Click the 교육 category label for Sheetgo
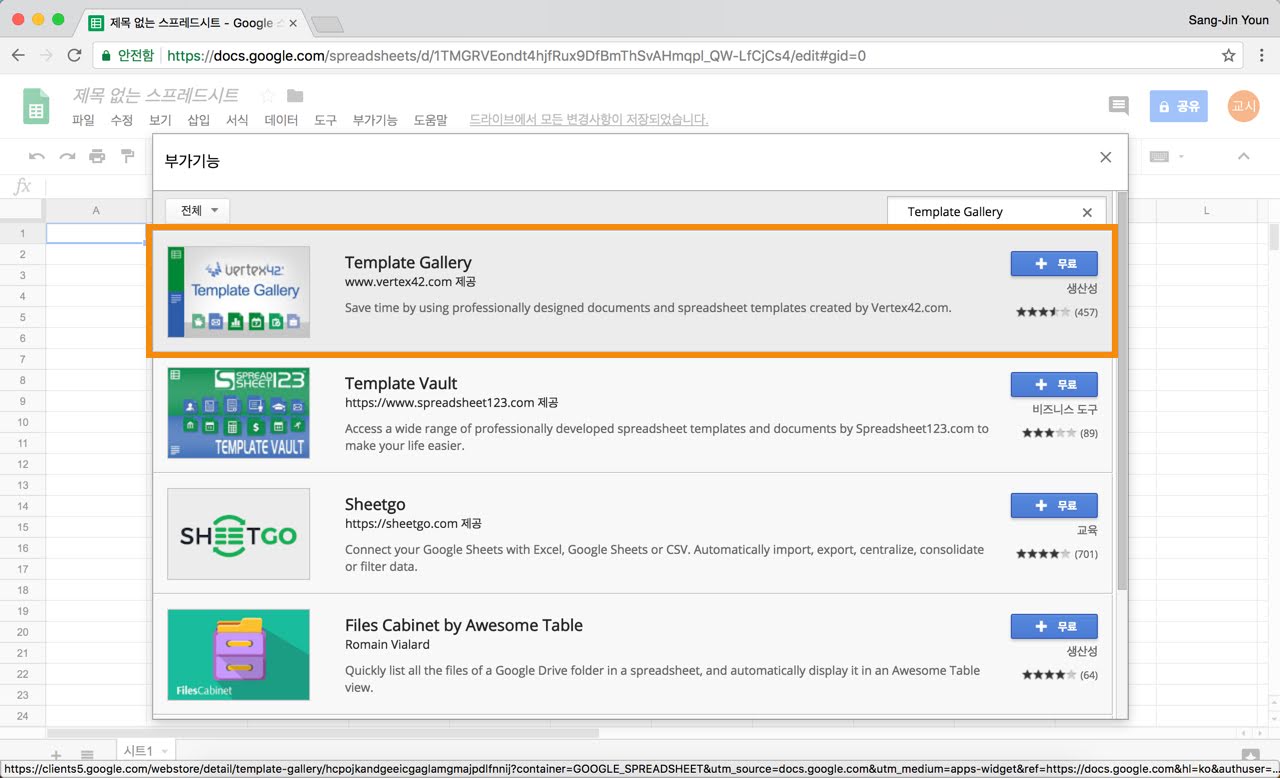1280x778 pixels. coord(1087,531)
